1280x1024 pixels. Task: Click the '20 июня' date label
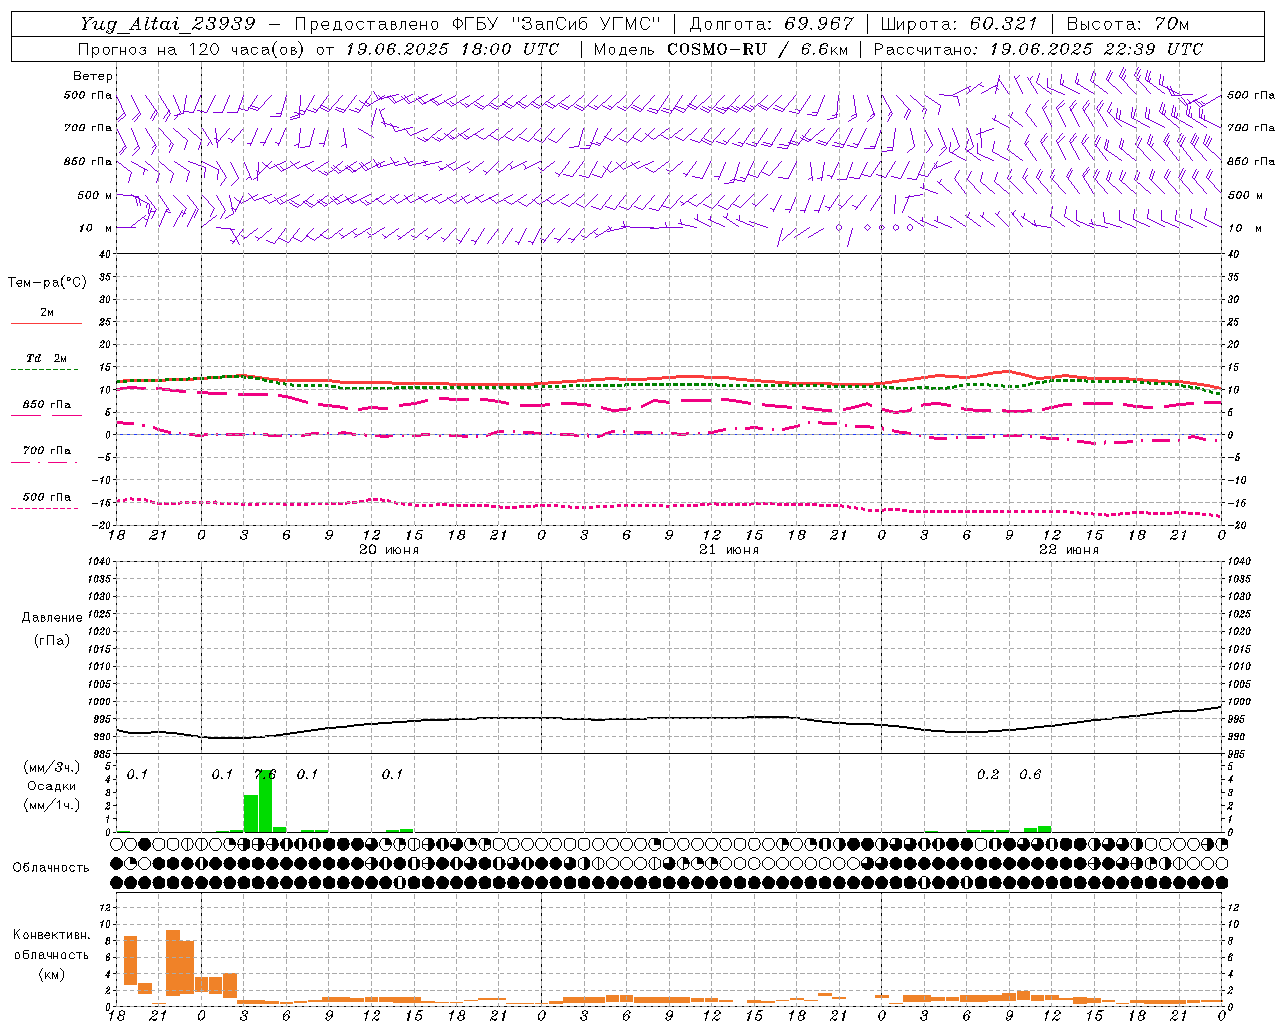[x=389, y=550]
